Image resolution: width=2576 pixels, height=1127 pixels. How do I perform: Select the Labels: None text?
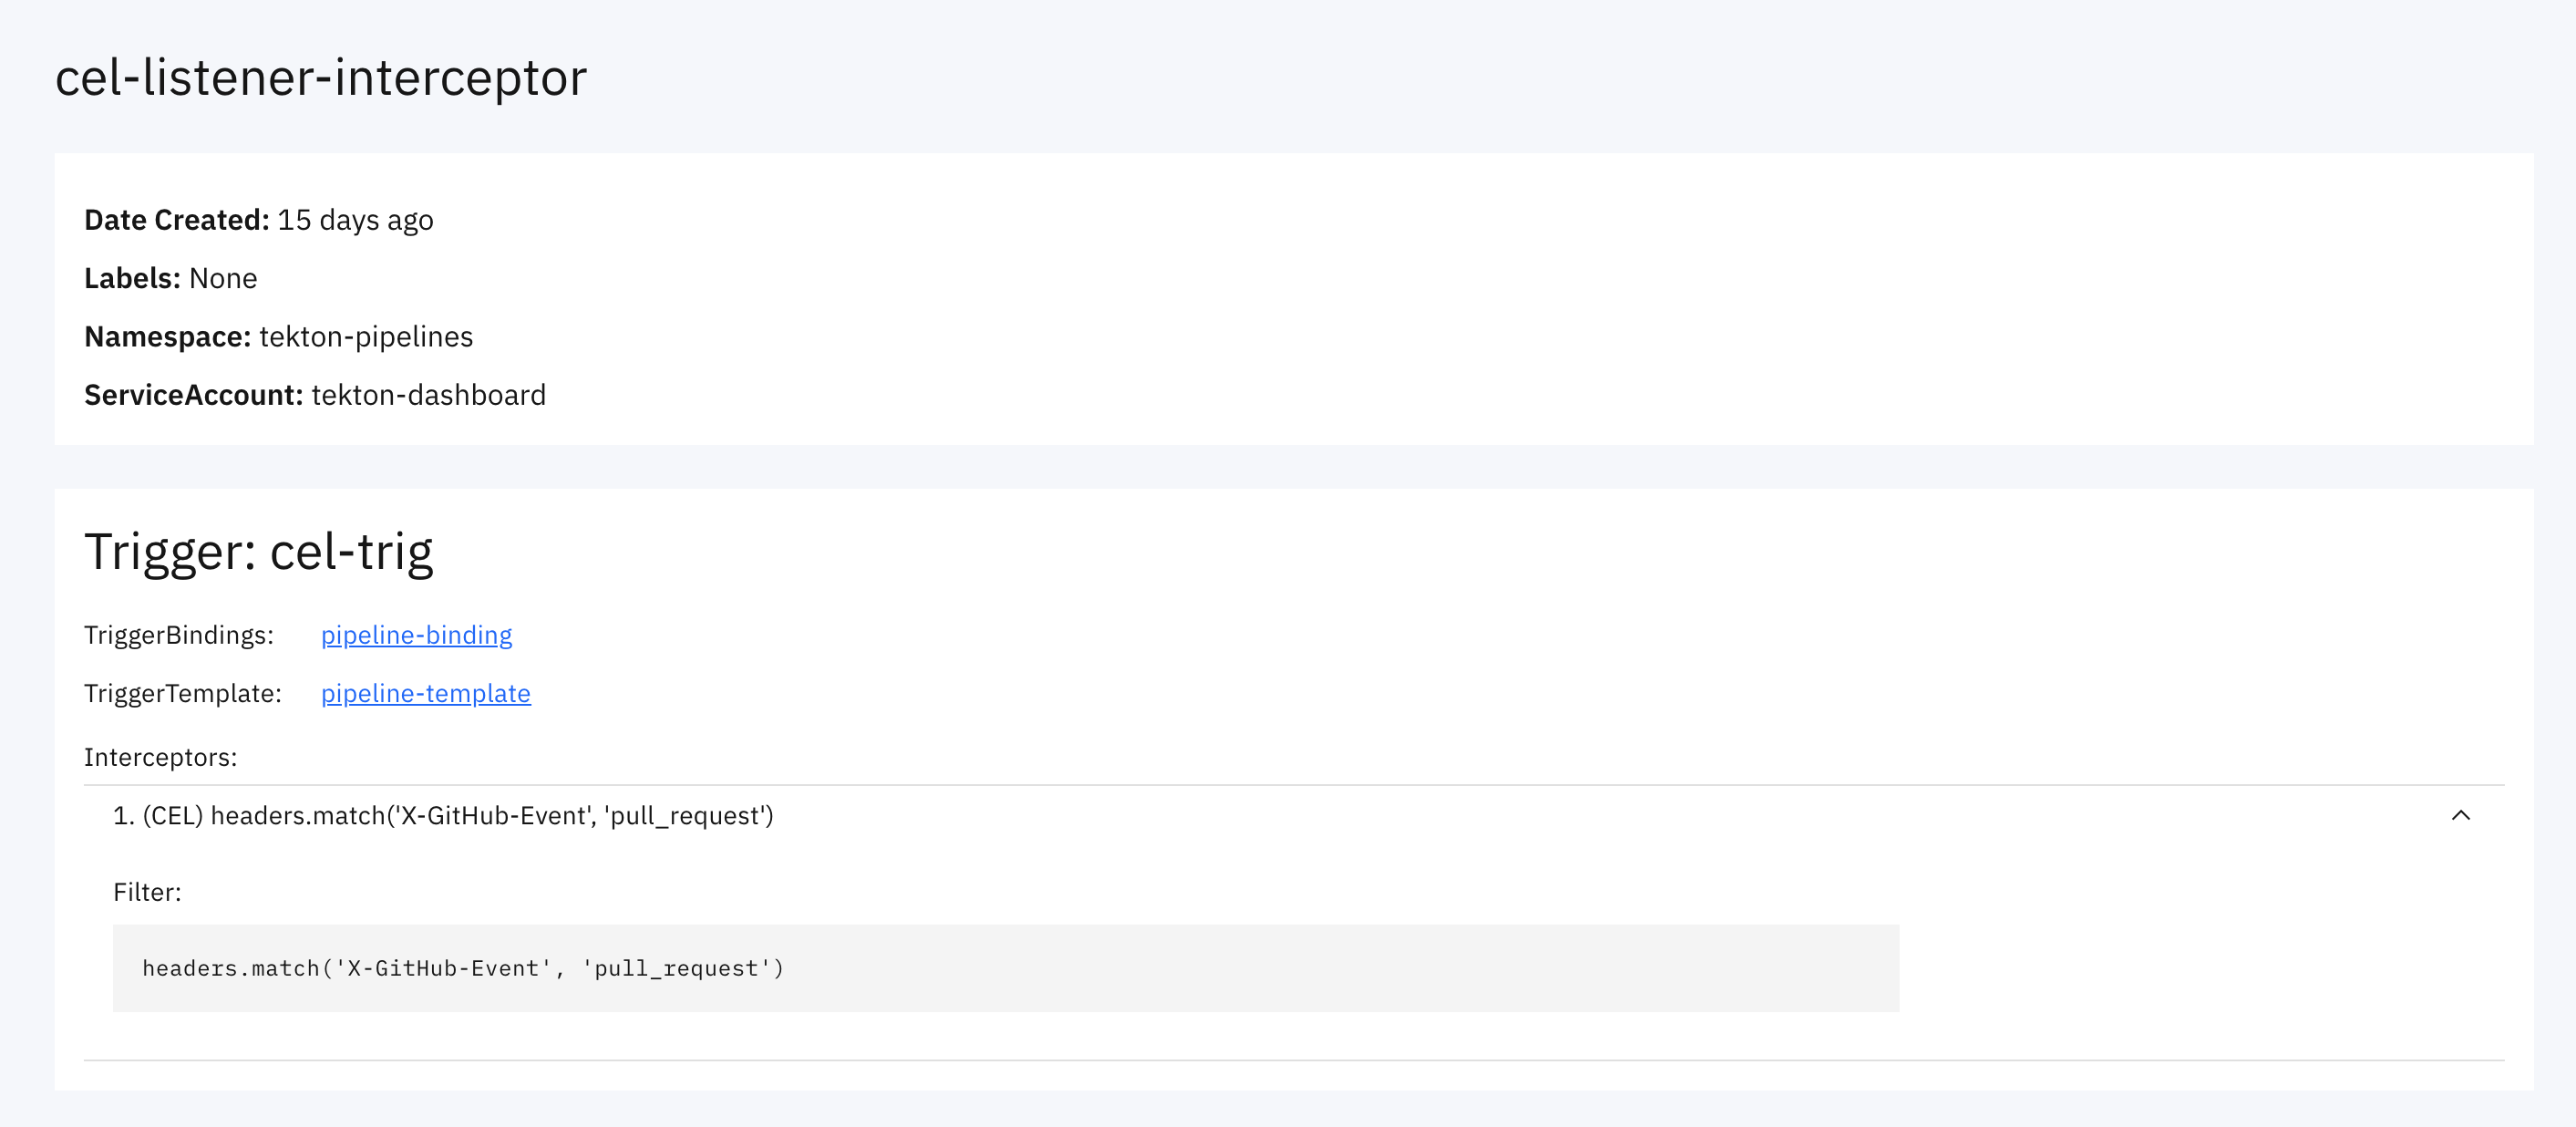[170, 278]
